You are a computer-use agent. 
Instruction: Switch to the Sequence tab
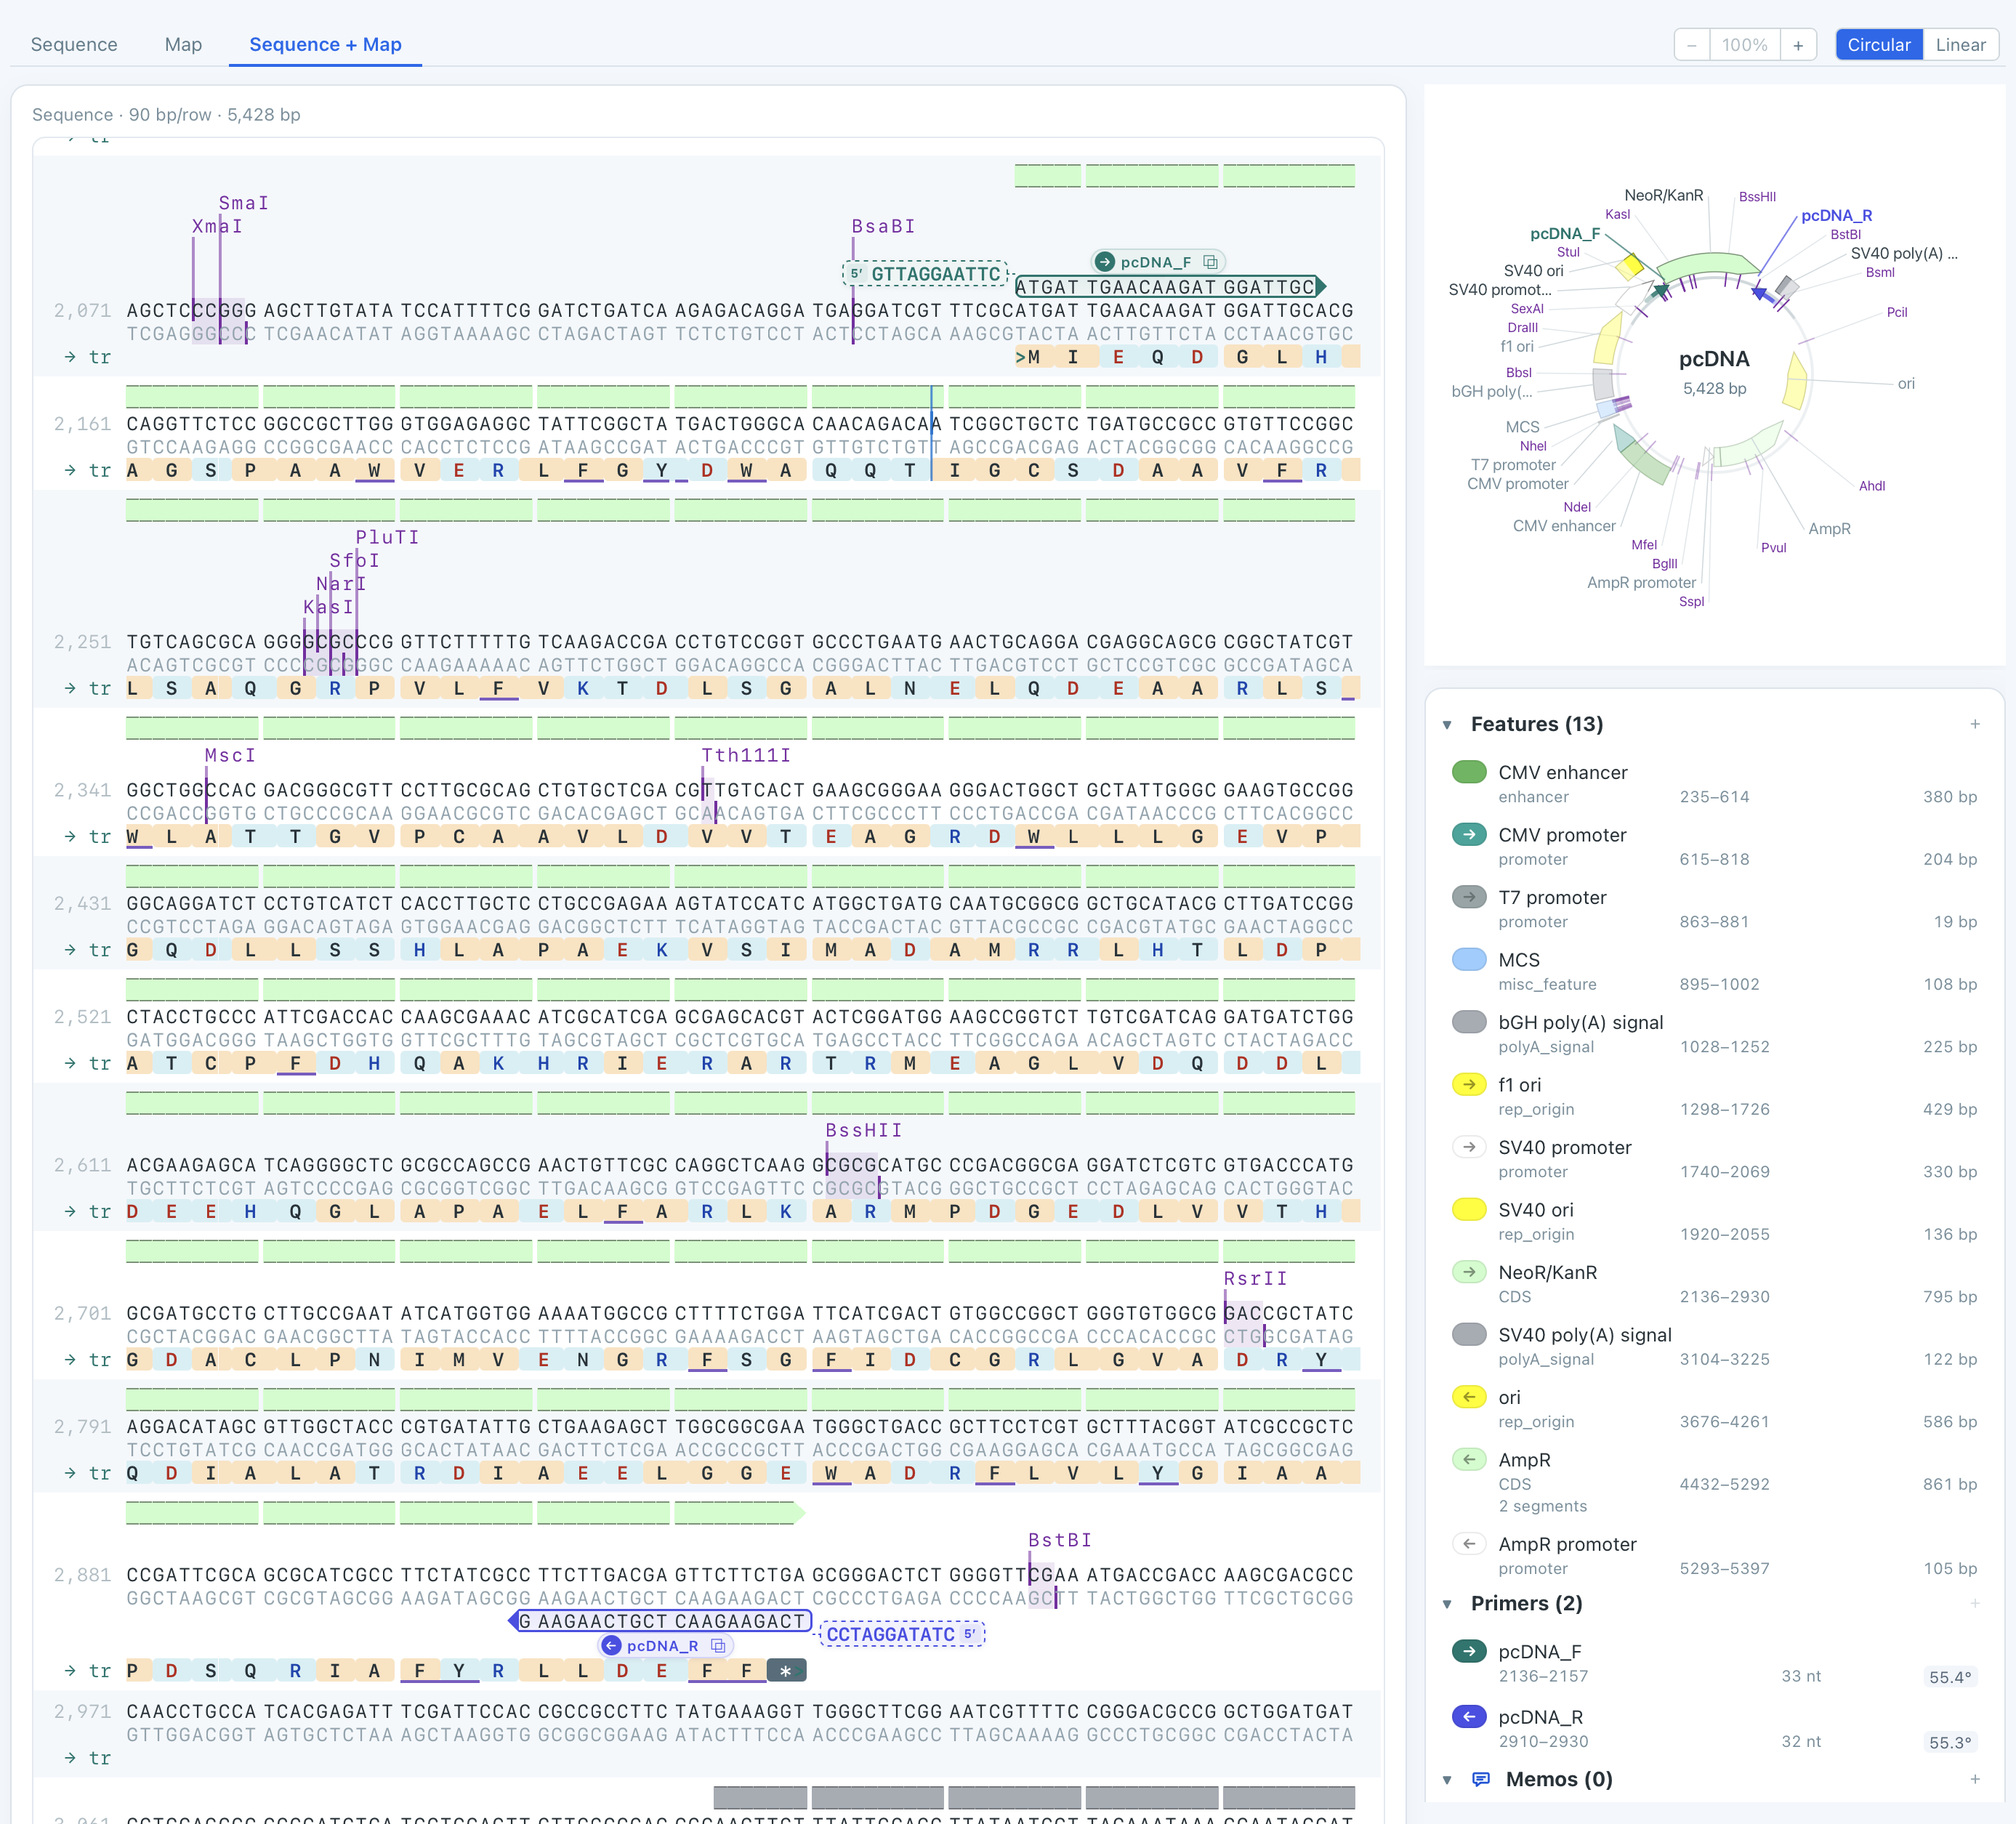pyautogui.click(x=74, y=45)
